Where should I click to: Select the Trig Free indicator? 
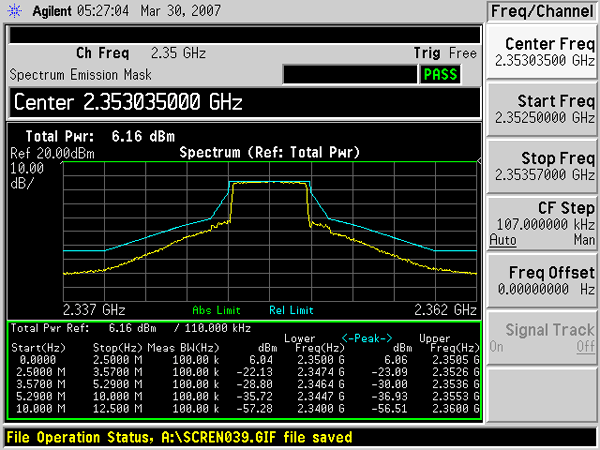445,52
